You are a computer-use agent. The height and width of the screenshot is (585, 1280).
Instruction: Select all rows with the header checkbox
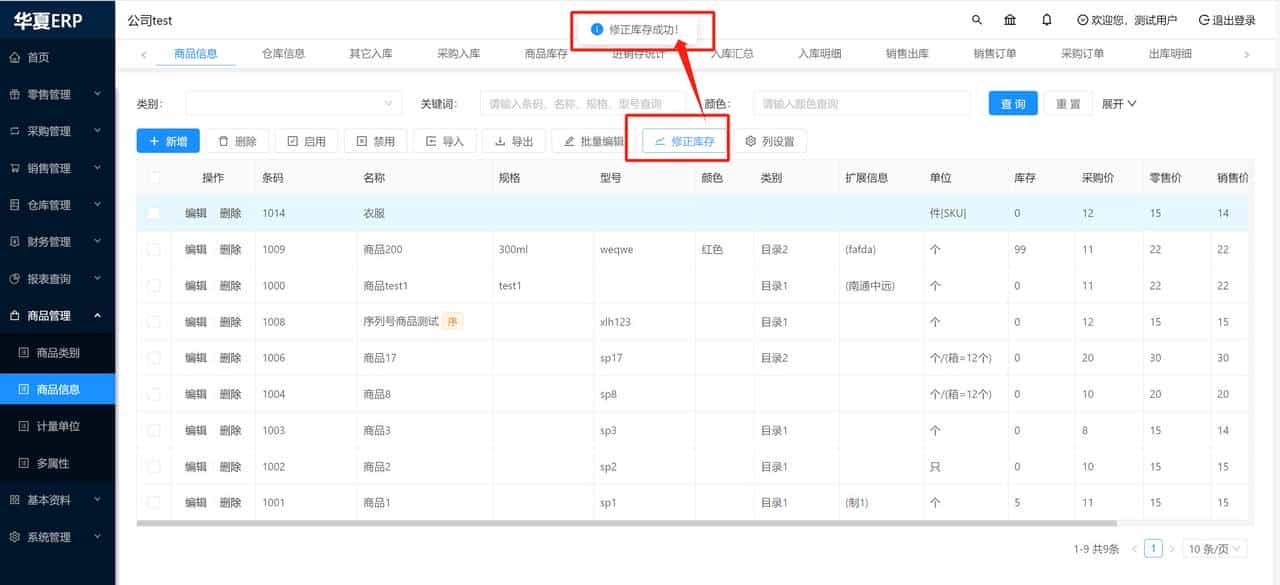154,176
